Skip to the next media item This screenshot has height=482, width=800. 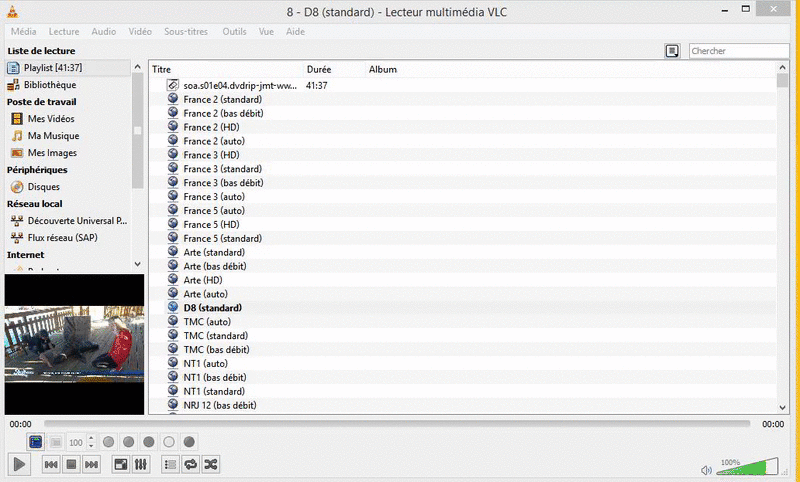(x=91, y=464)
